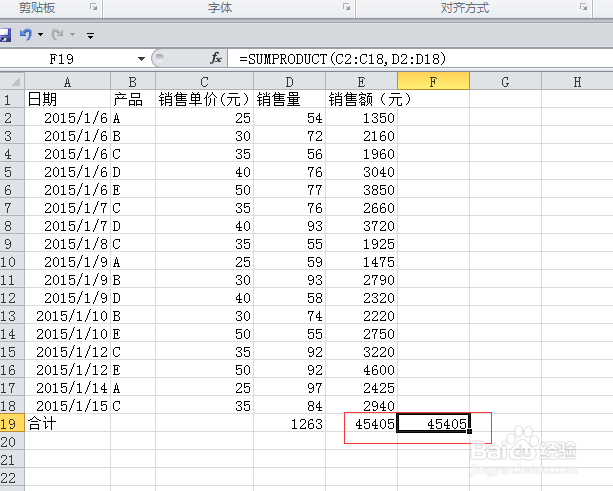Open Customize Quick Access Toolbar dropdown

click(x=90, y=36)
